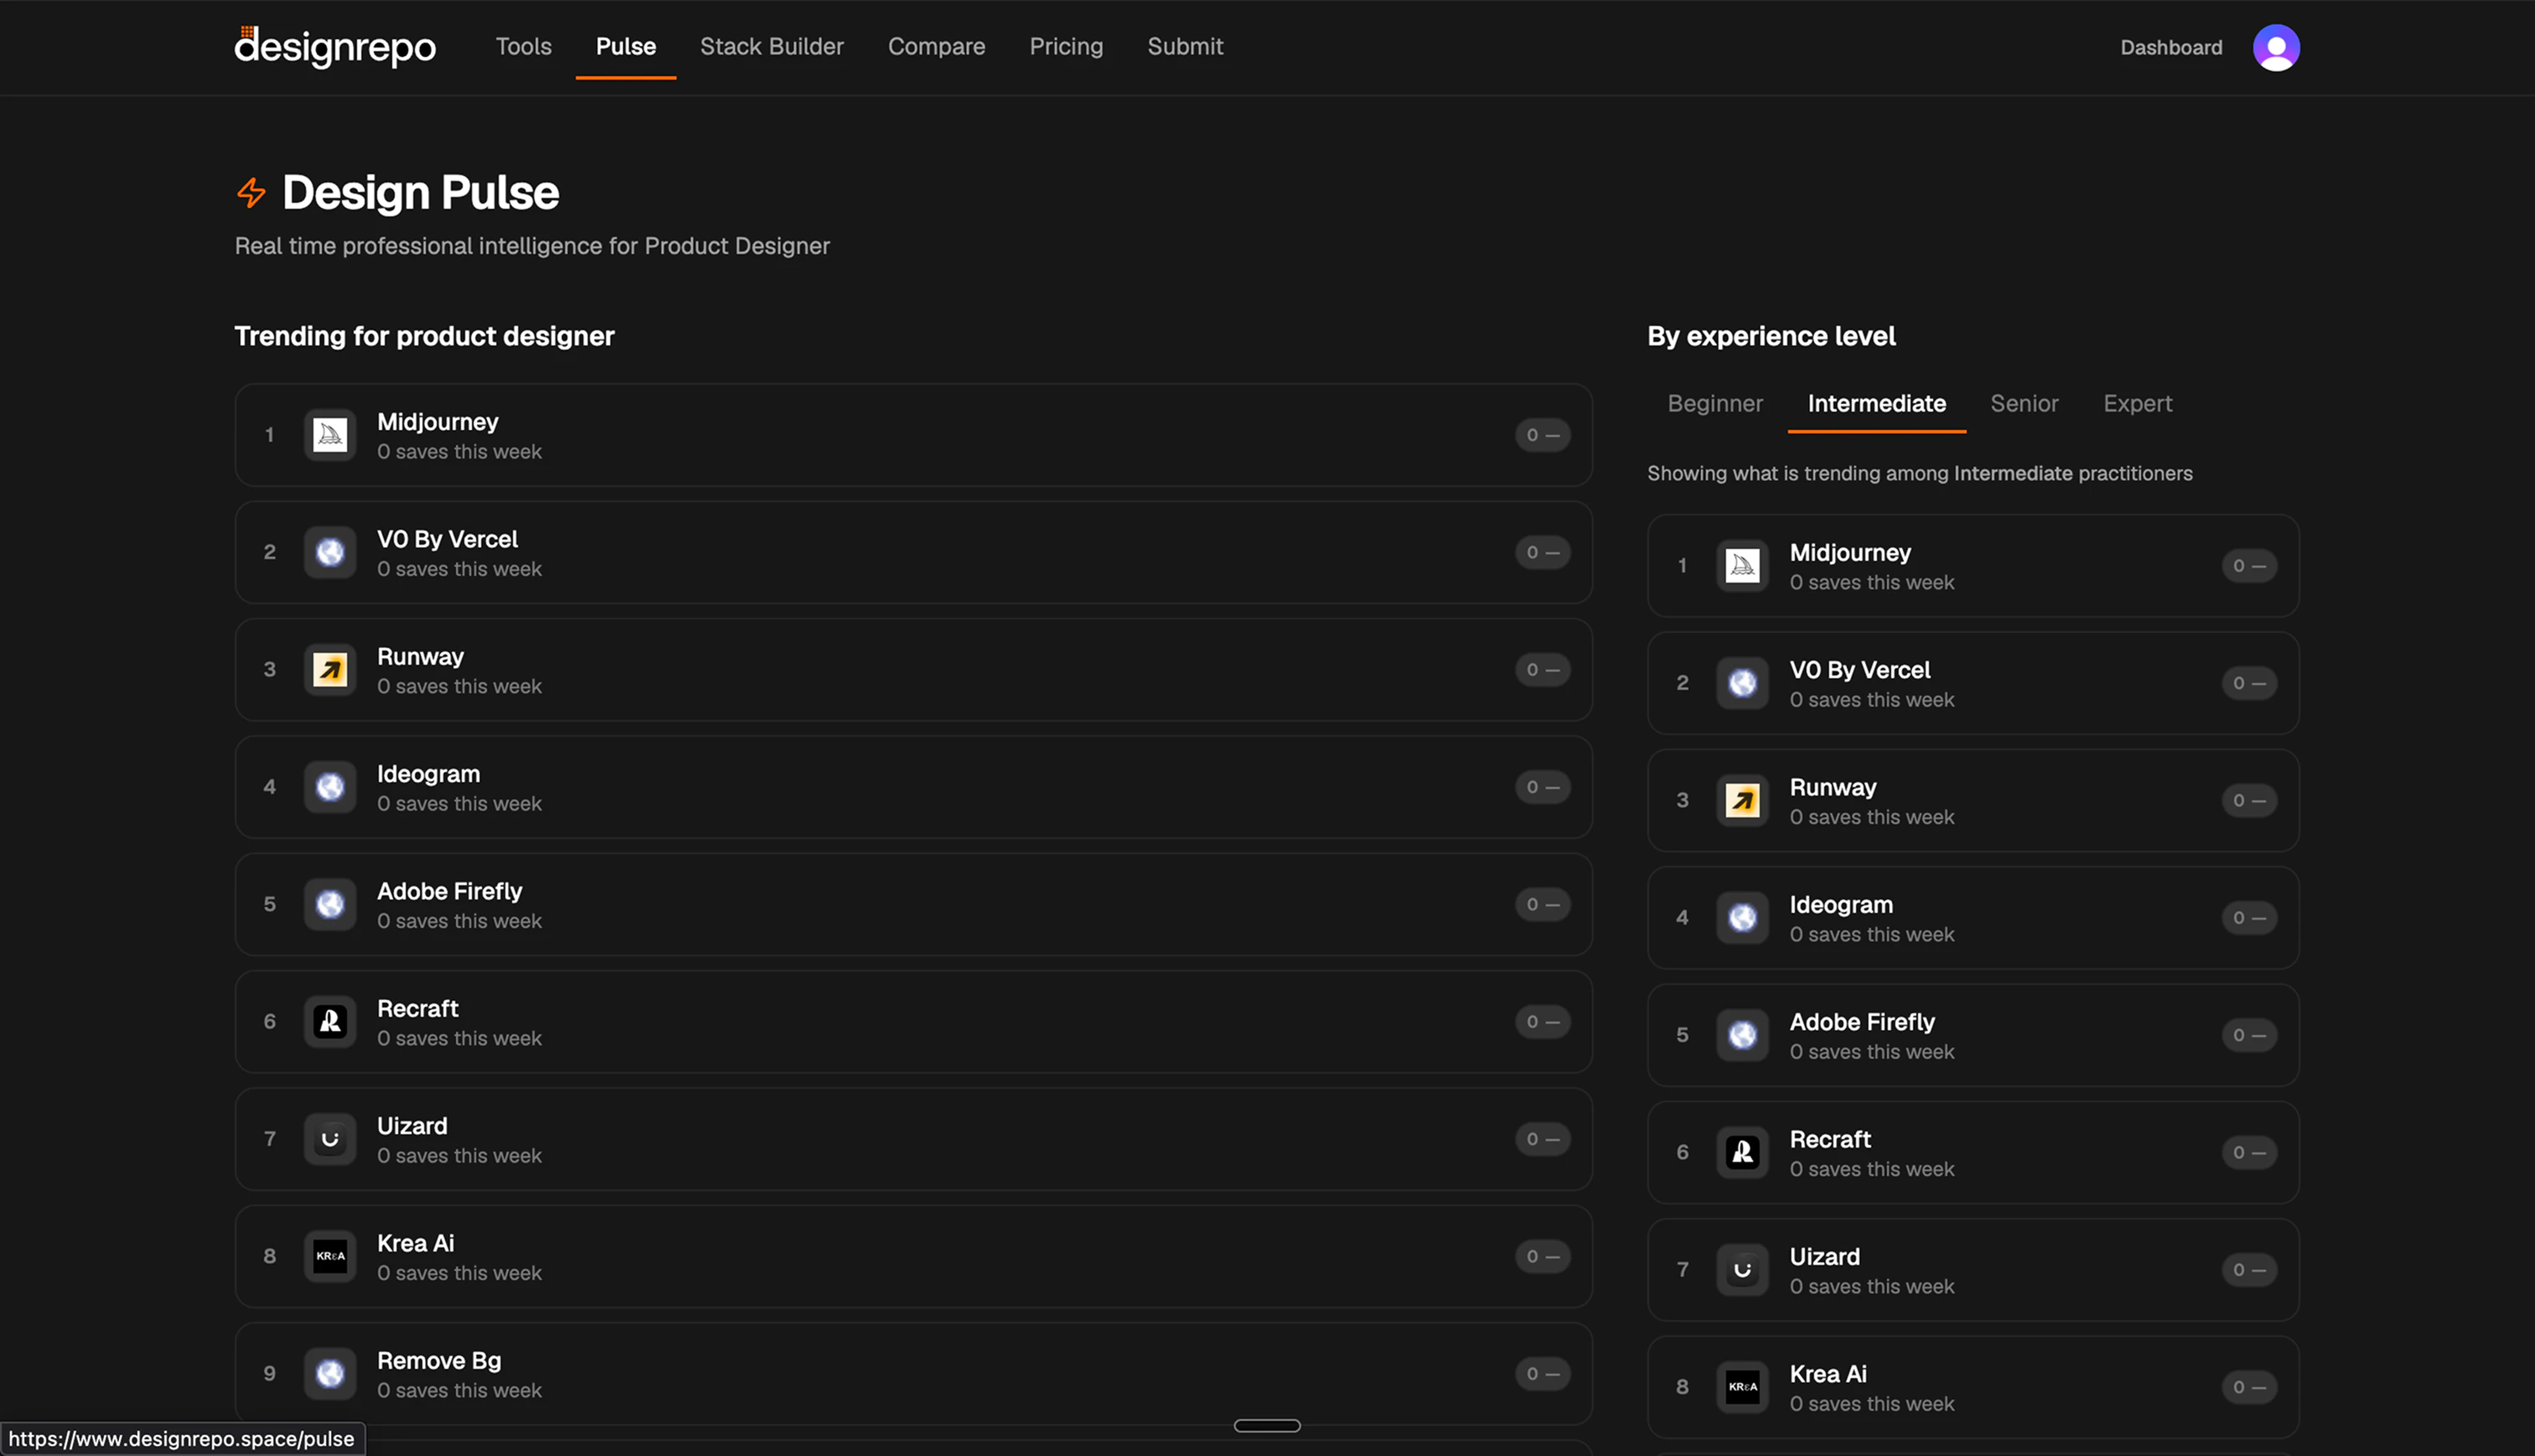Image resolution: width=2535 pixels, height=1456 pixels.
Task: Open the Submit nav item
Action: 1185,46
